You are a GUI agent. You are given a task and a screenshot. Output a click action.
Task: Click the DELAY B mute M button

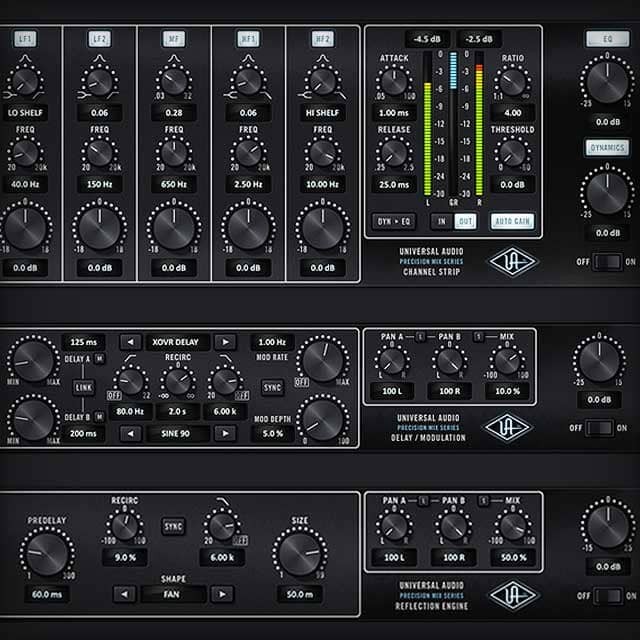99,417
